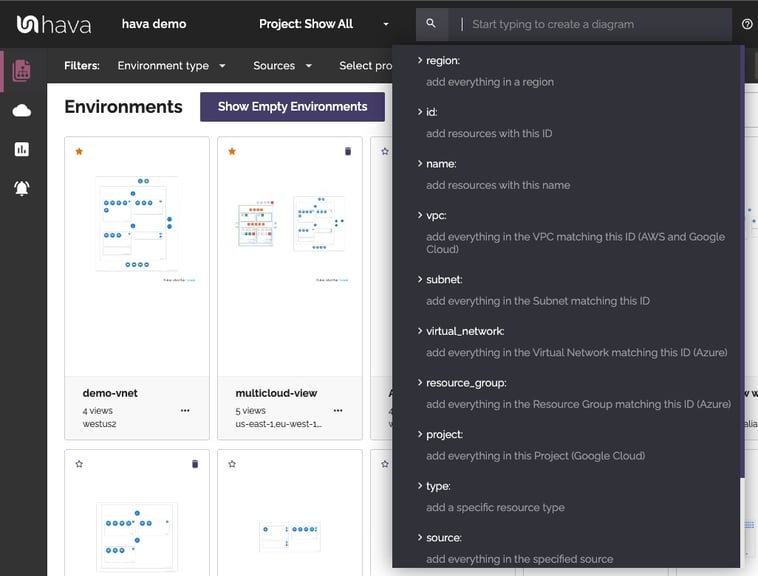758x576 pixels.
Task: Open the Environments diagrams sidebar icon
Action: (x=21, y=70)
